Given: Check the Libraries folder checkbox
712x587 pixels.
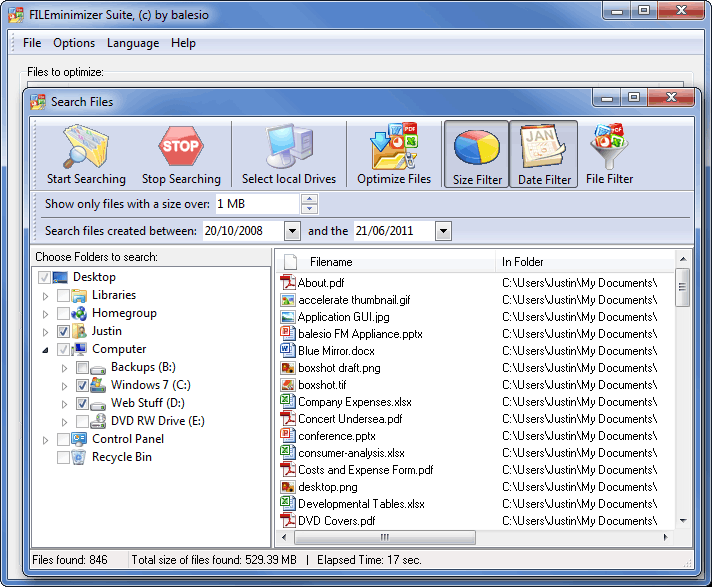Looking at the screenshot, I should (x=64, y=295).
